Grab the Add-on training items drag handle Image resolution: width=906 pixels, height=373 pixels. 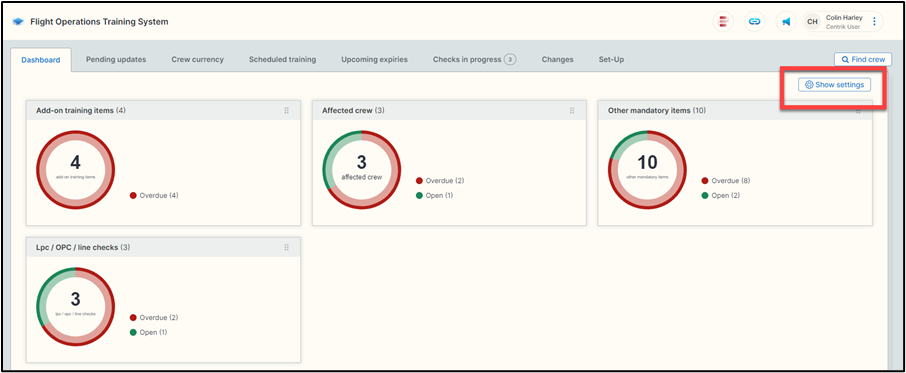coord(287,110)
